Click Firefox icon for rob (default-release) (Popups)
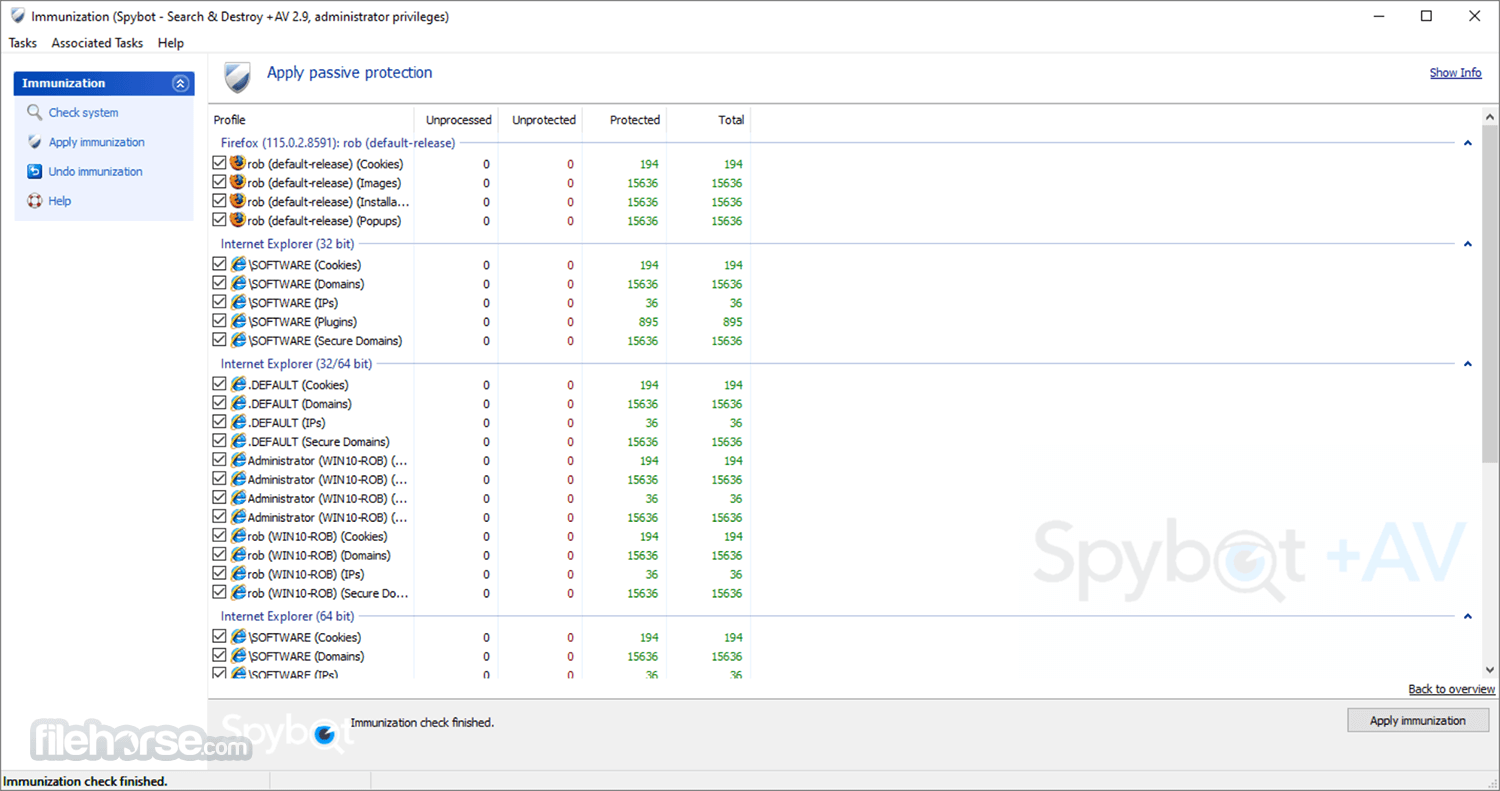1500x791 pixels. click(238, 220)
